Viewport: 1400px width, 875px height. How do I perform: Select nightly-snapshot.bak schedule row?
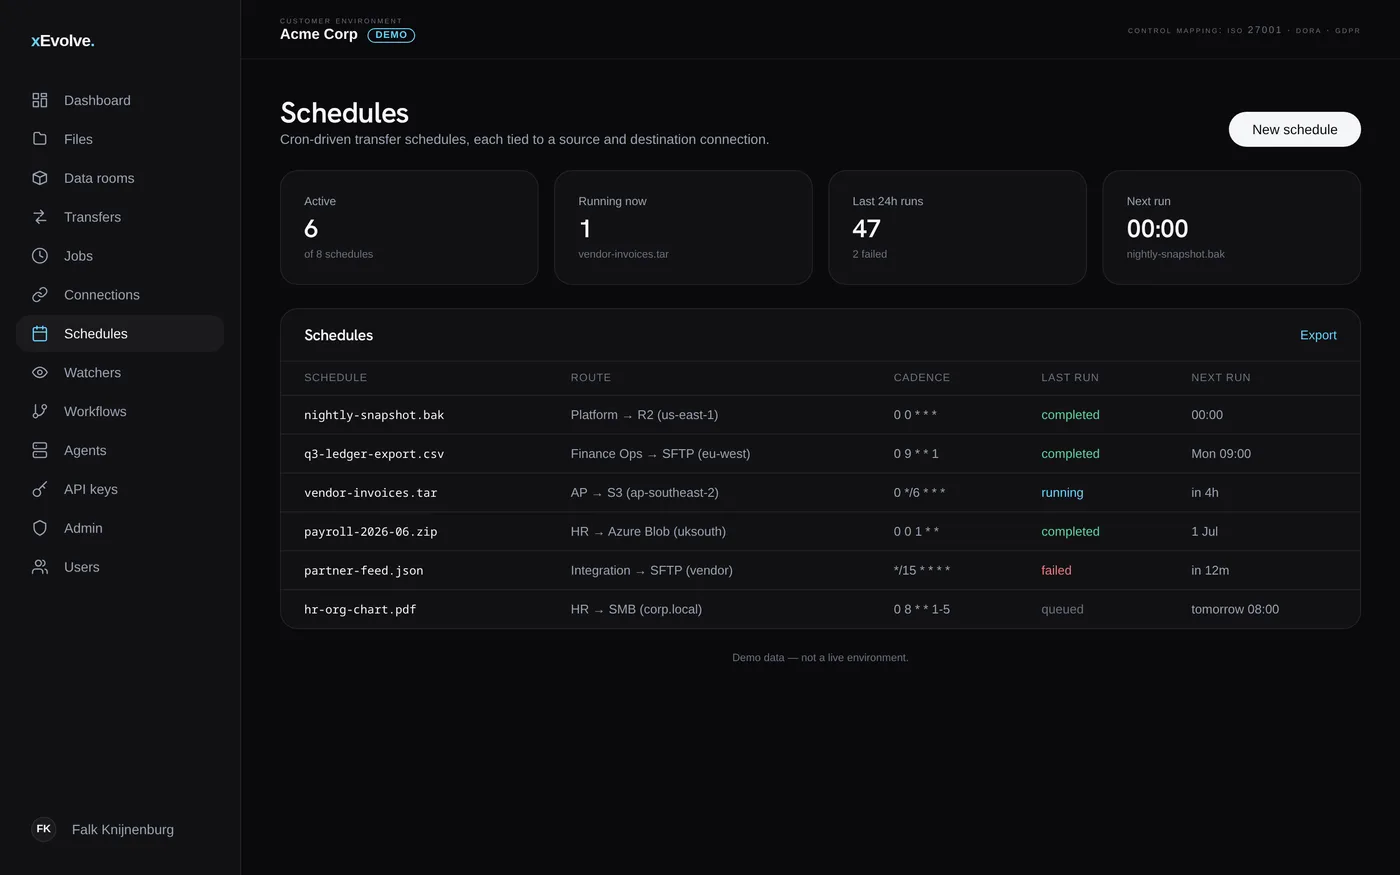click(x=820, y=415)
